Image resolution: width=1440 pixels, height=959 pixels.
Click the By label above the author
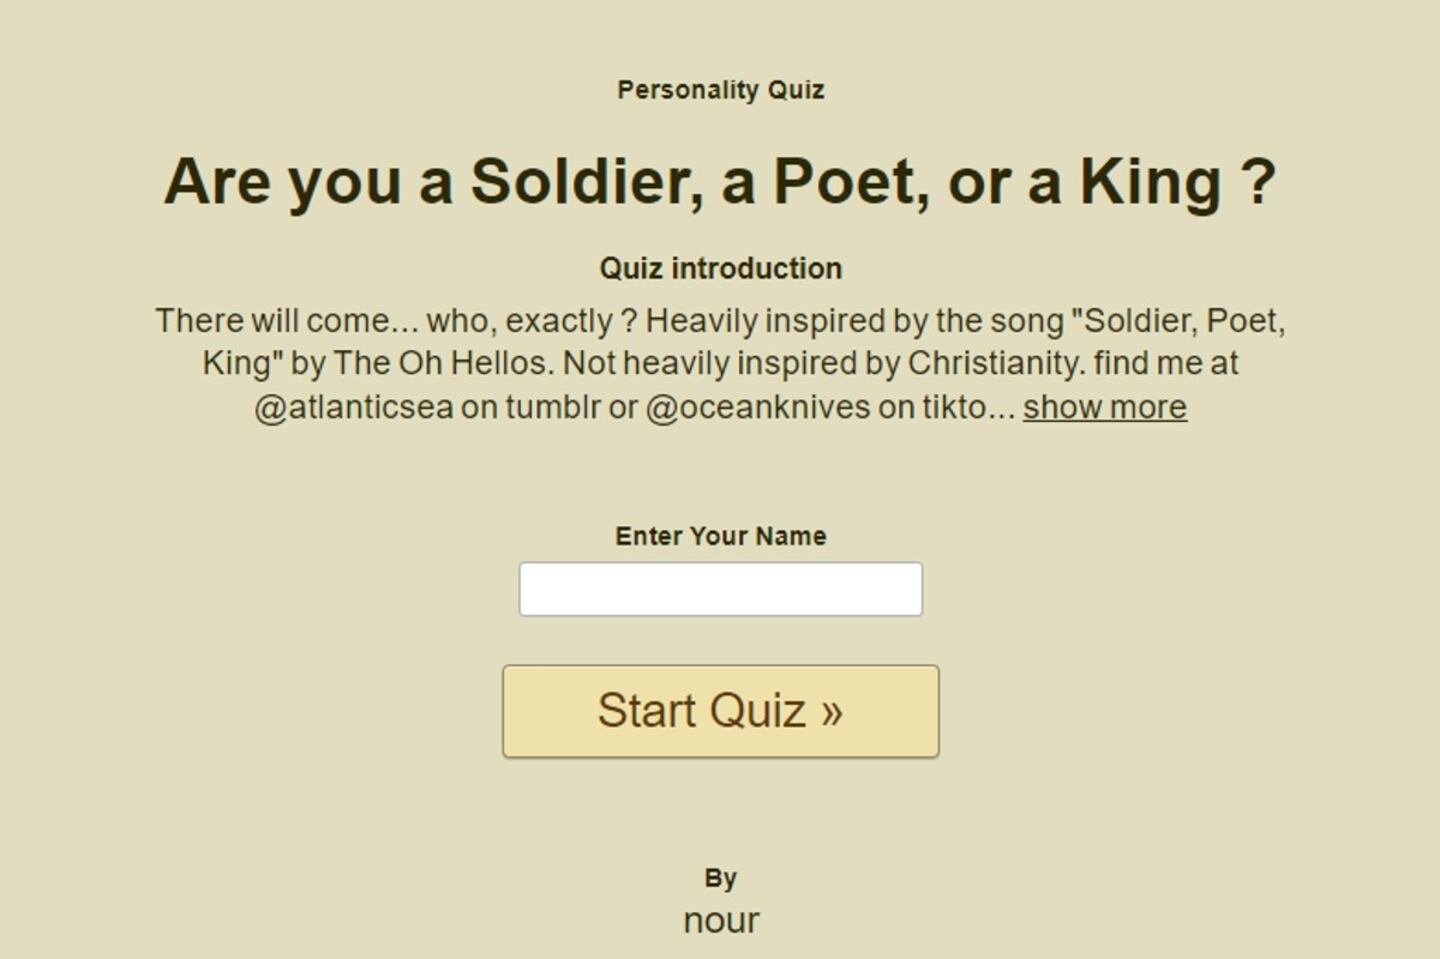pyautogui.click(x=720, y=878)
